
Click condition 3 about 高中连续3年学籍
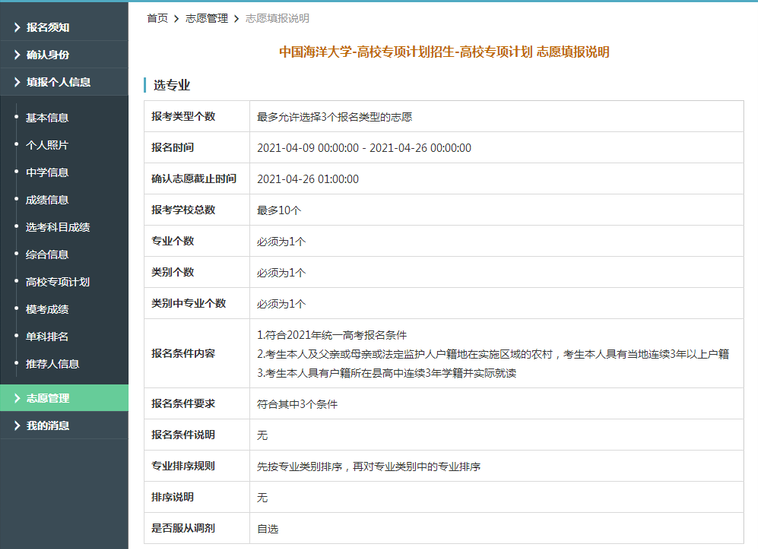[386, 373]
